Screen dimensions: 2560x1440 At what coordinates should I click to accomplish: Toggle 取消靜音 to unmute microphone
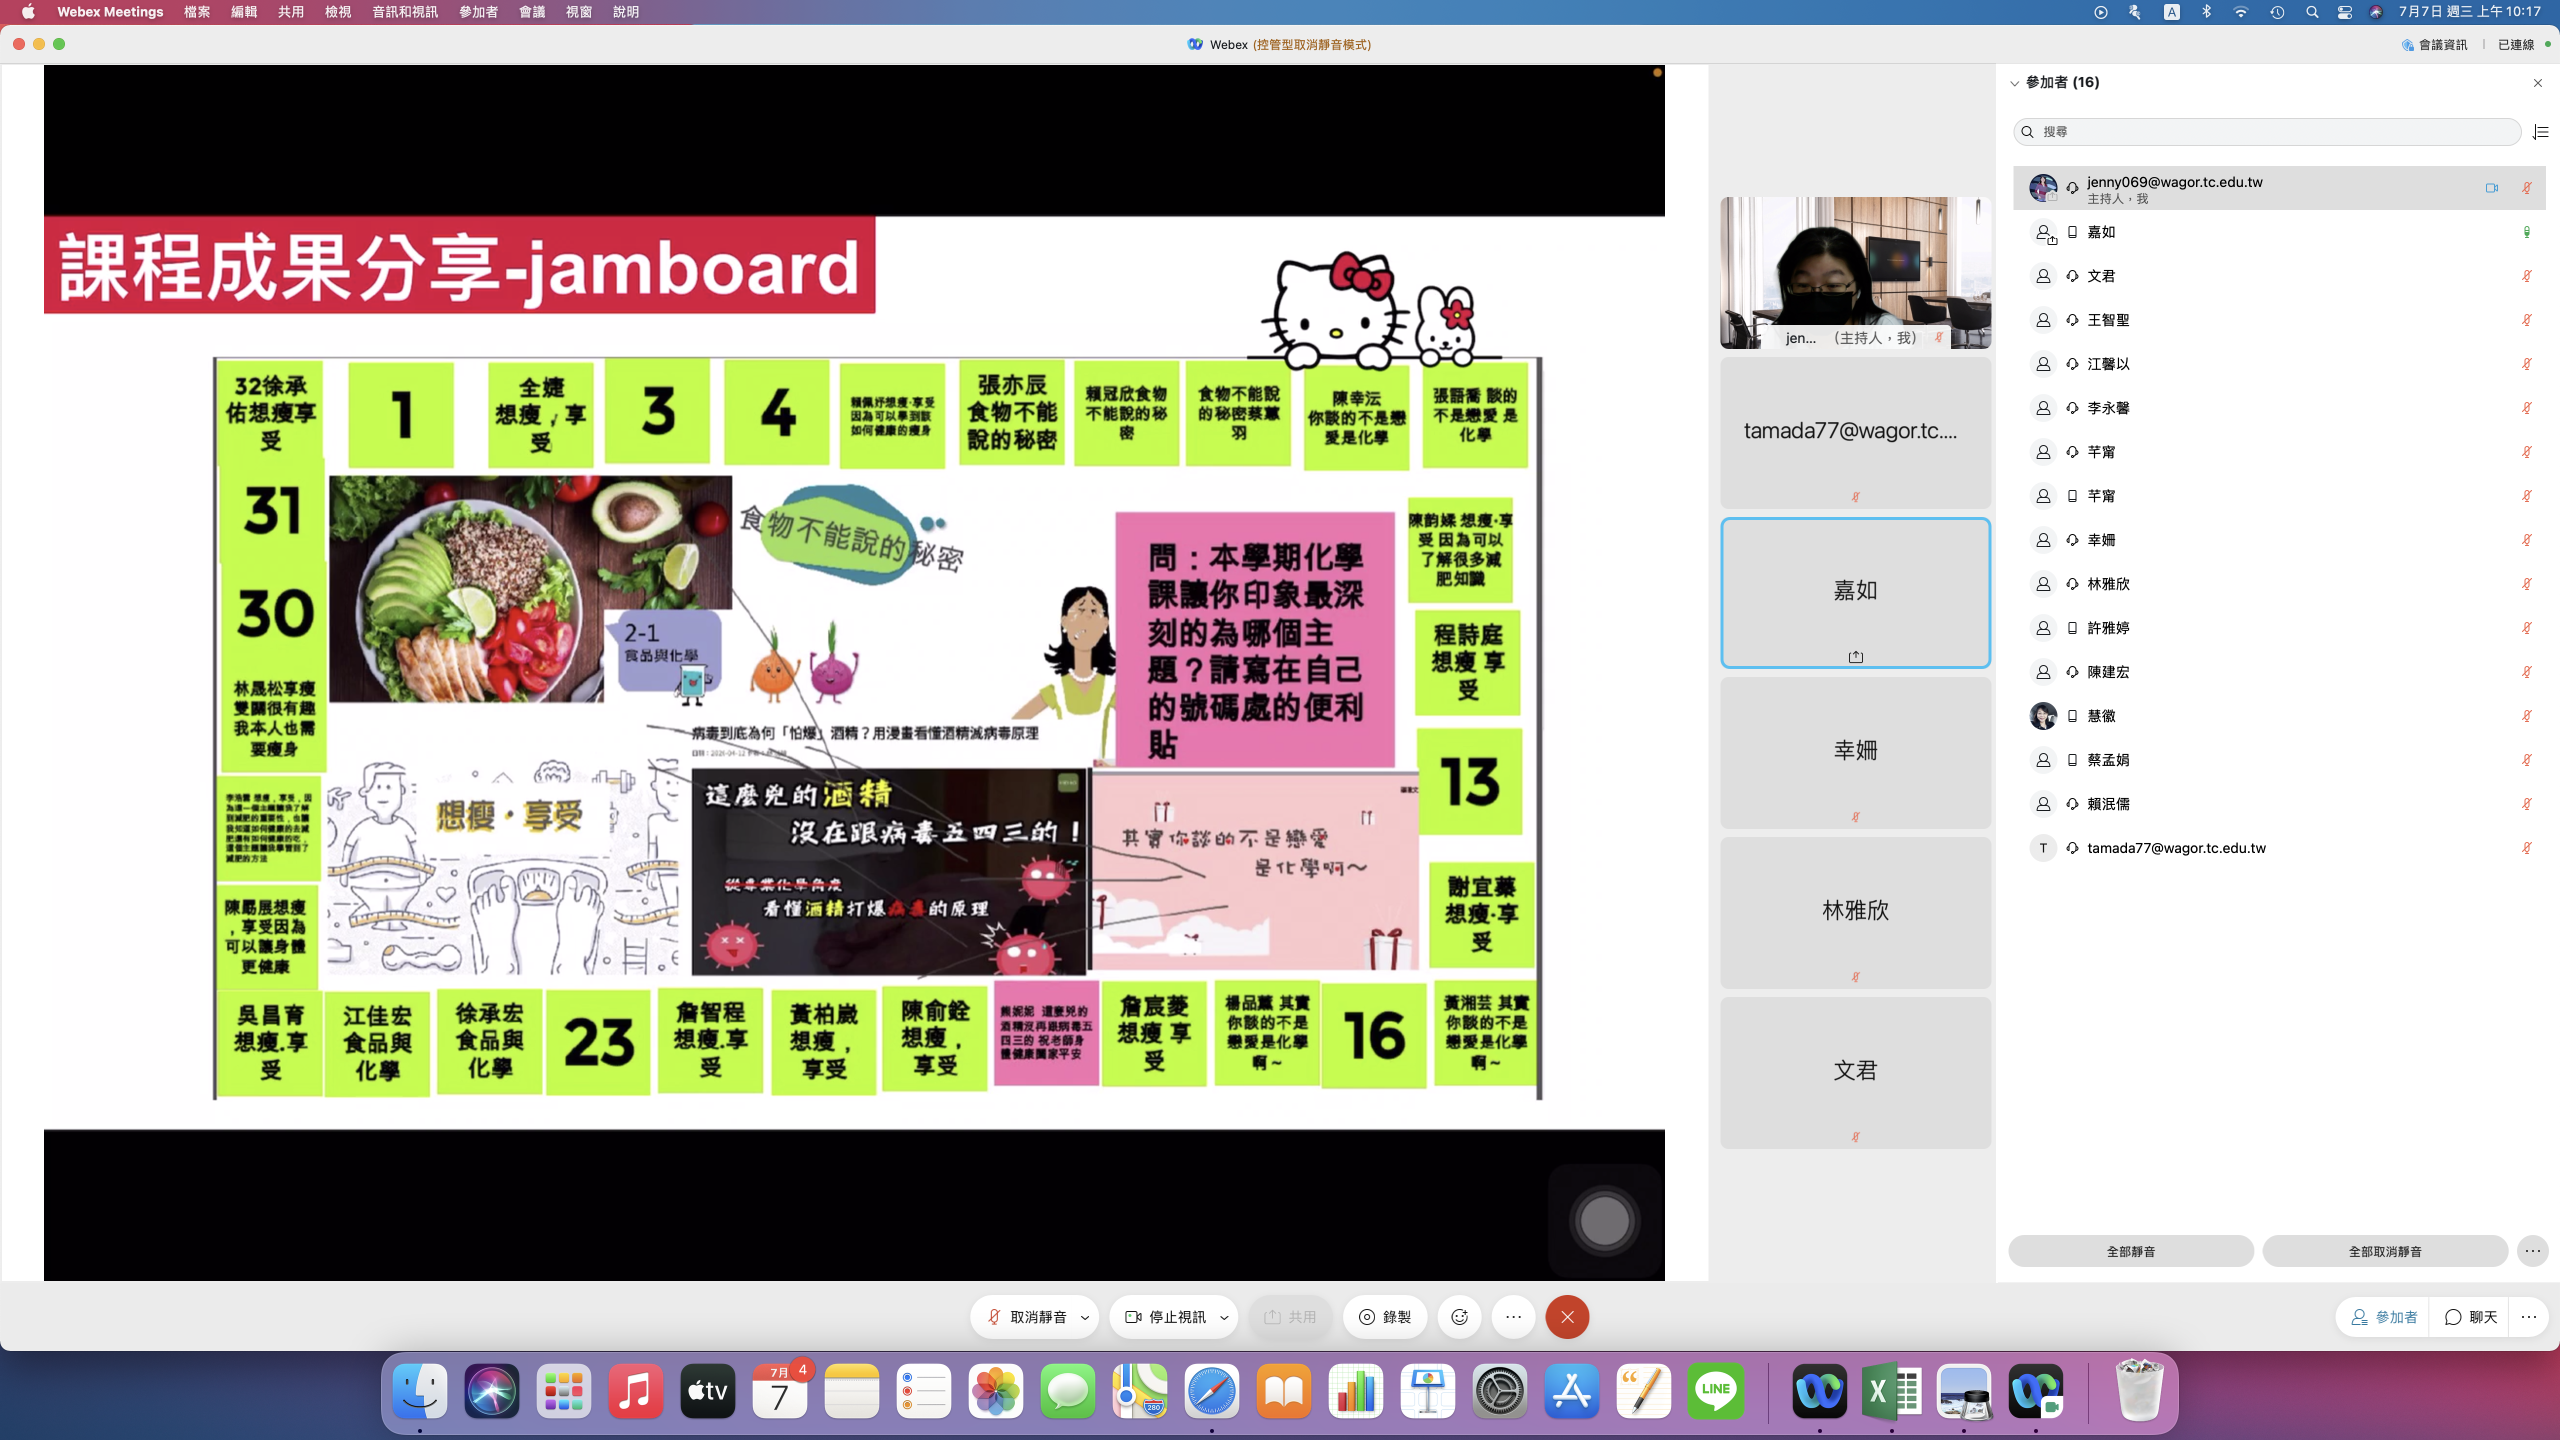(x=1027, y=1317)
